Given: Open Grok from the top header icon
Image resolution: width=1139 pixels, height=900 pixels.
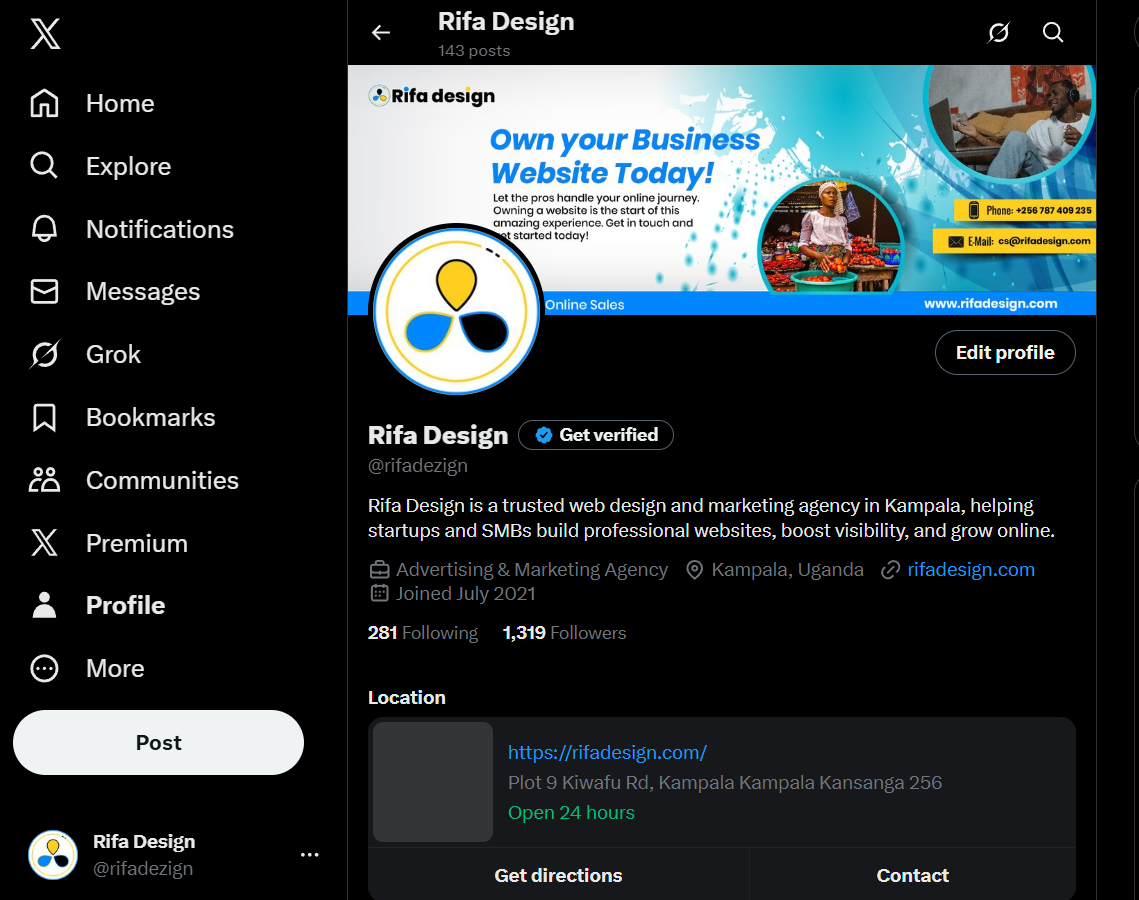Looking at the screenshot, I should [x=998, y=33].
